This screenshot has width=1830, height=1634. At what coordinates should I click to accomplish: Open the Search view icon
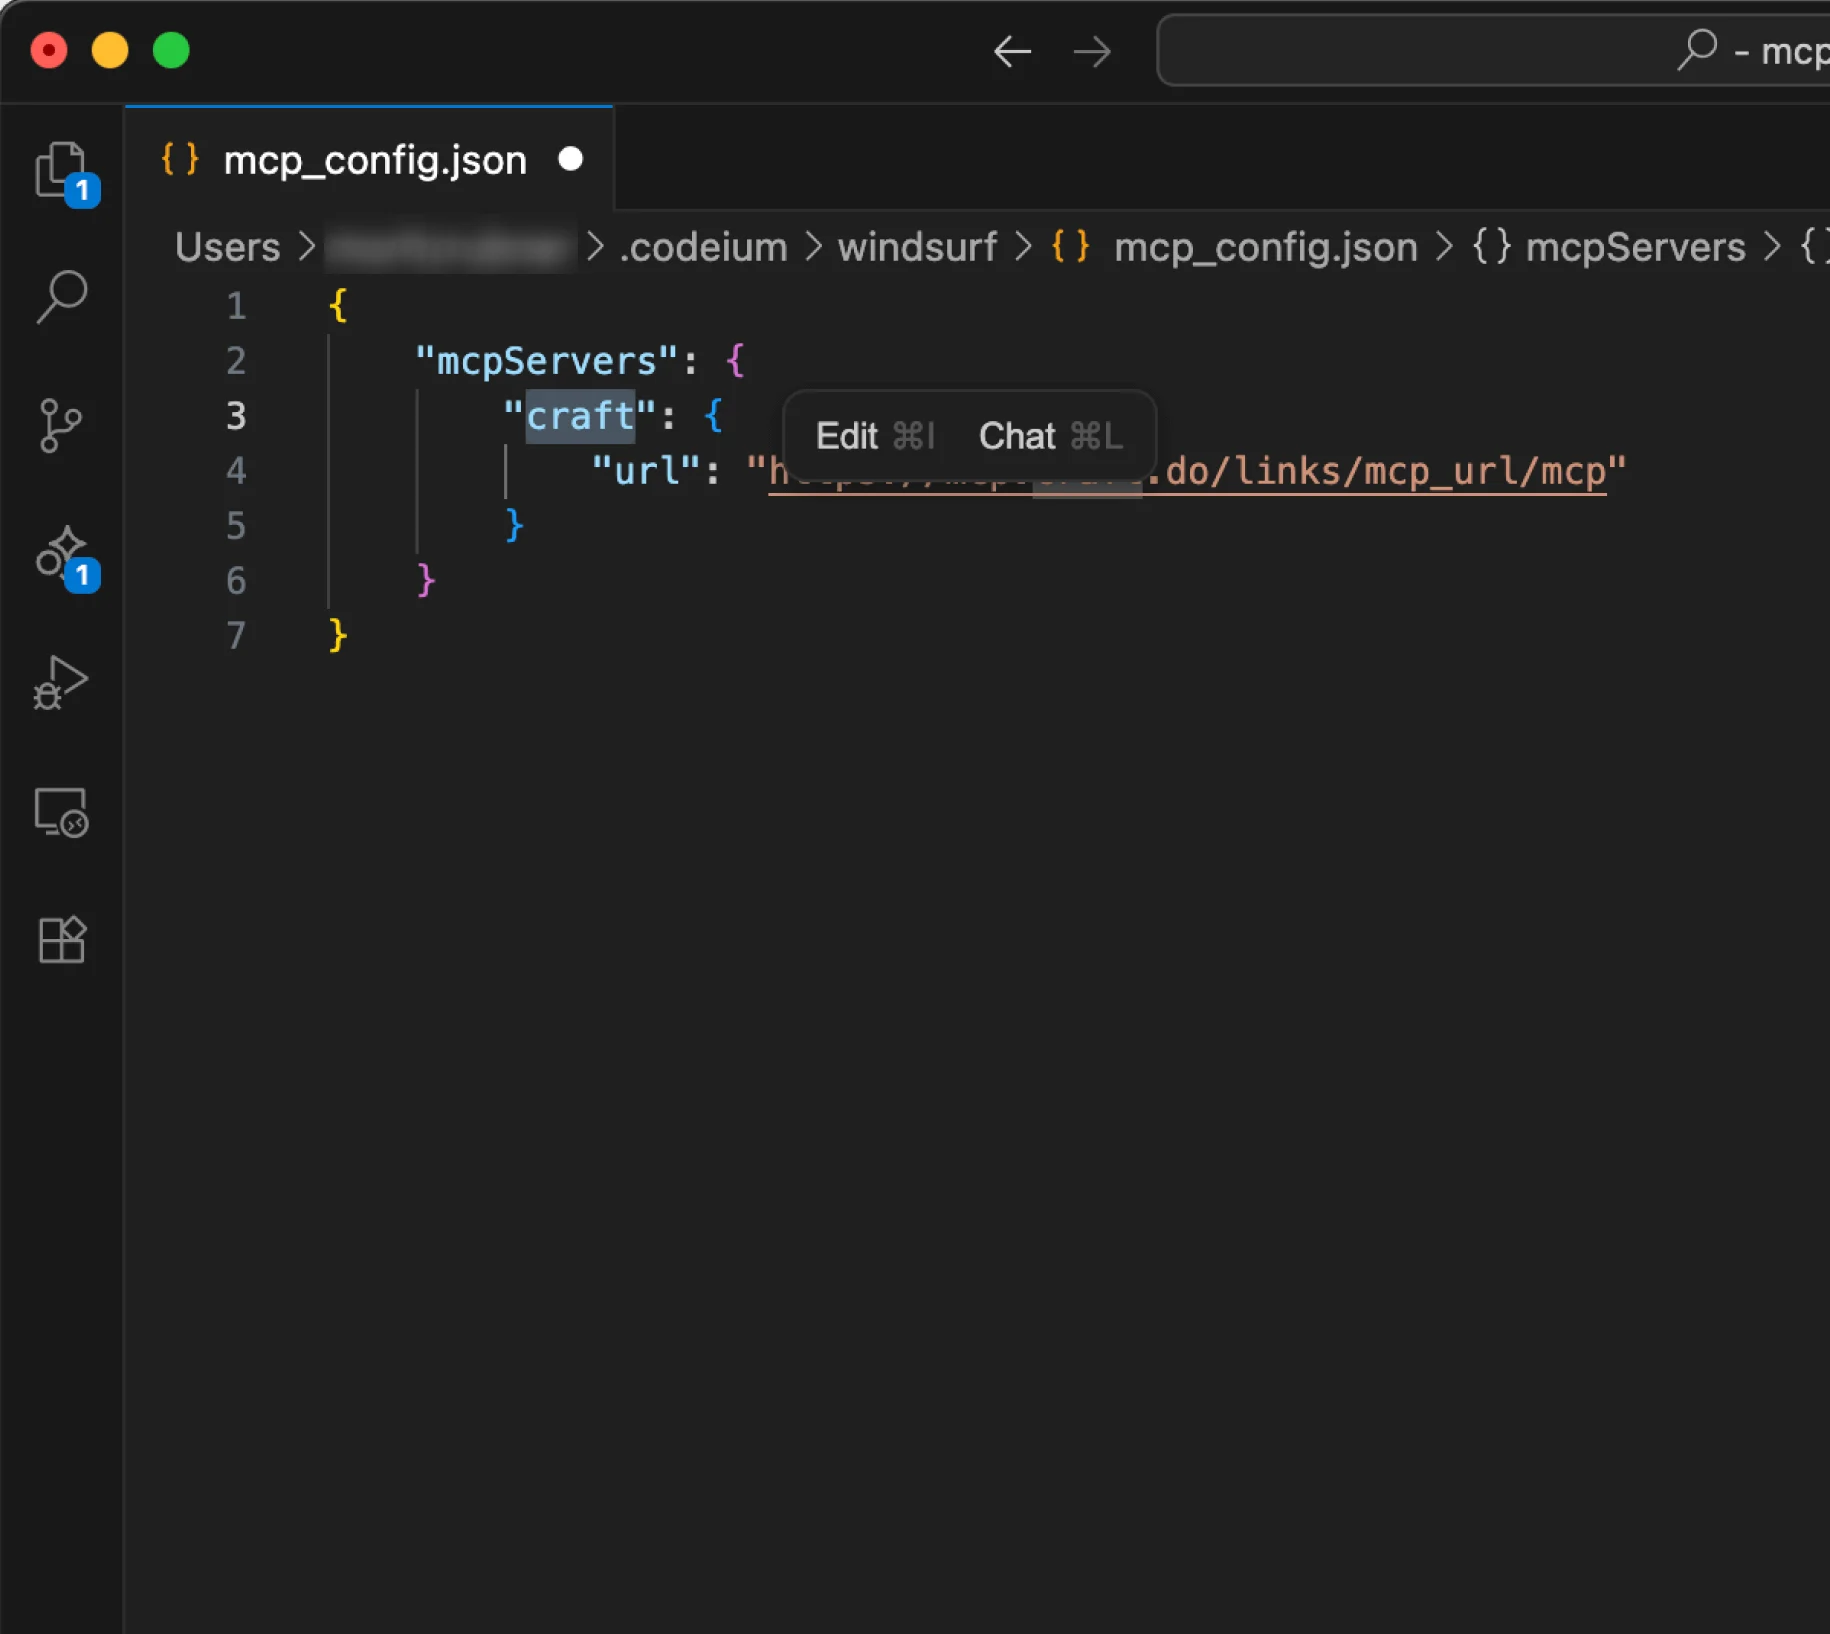pos(62,297)
